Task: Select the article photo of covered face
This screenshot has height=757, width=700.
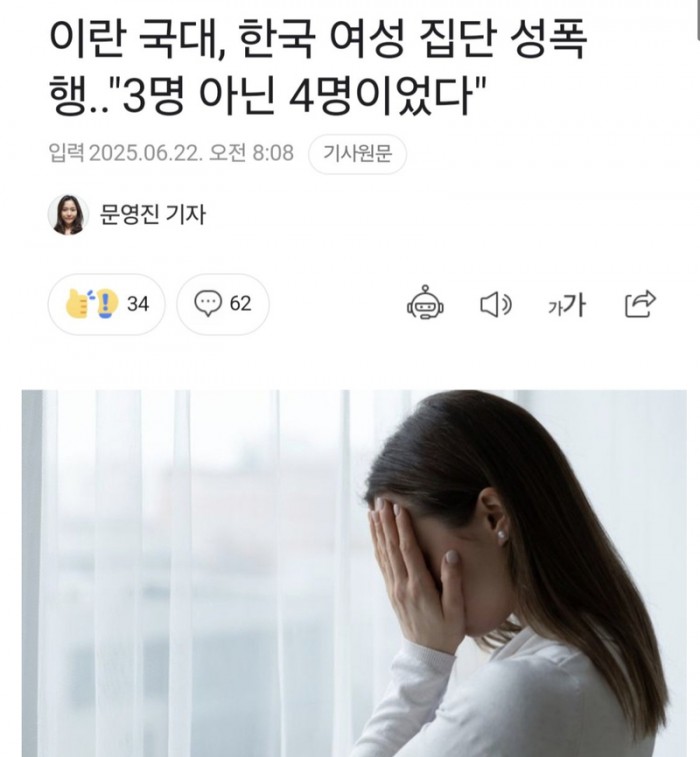Action: 354,573
